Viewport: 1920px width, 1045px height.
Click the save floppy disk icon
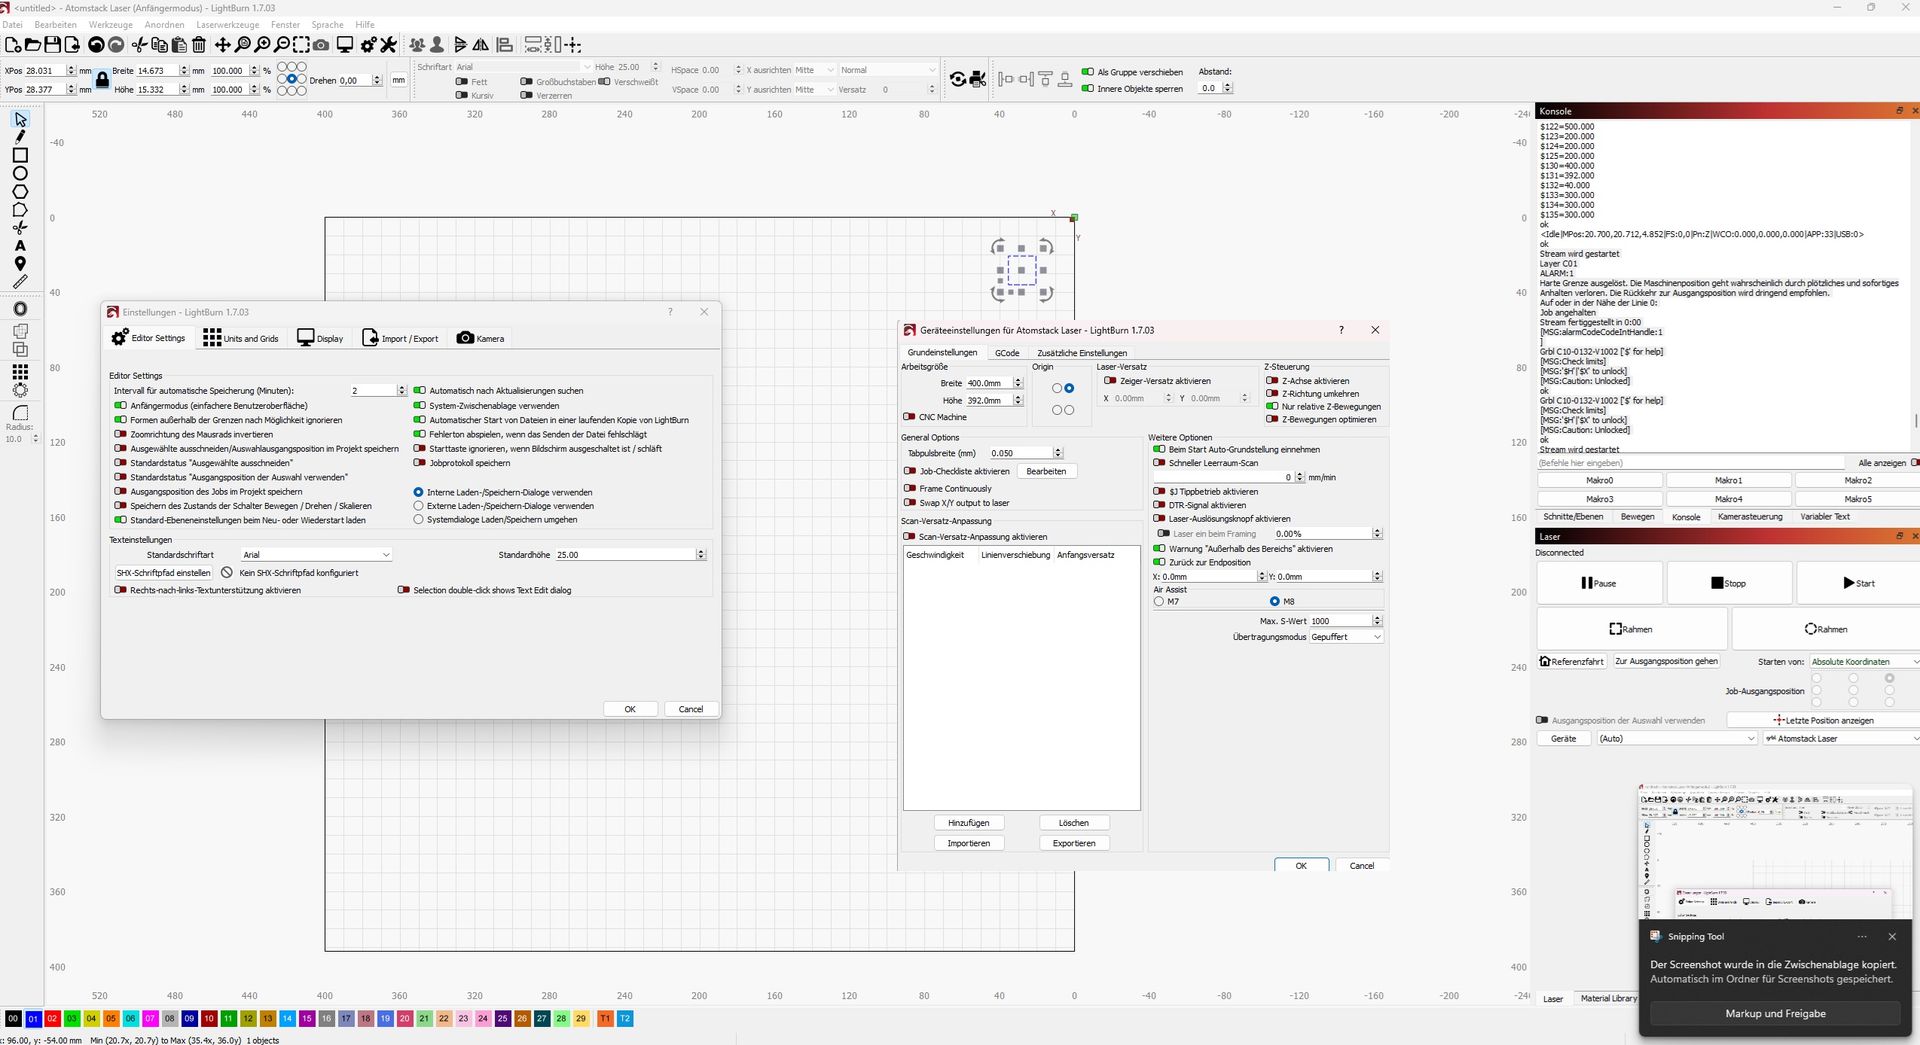tap(53, 45)
